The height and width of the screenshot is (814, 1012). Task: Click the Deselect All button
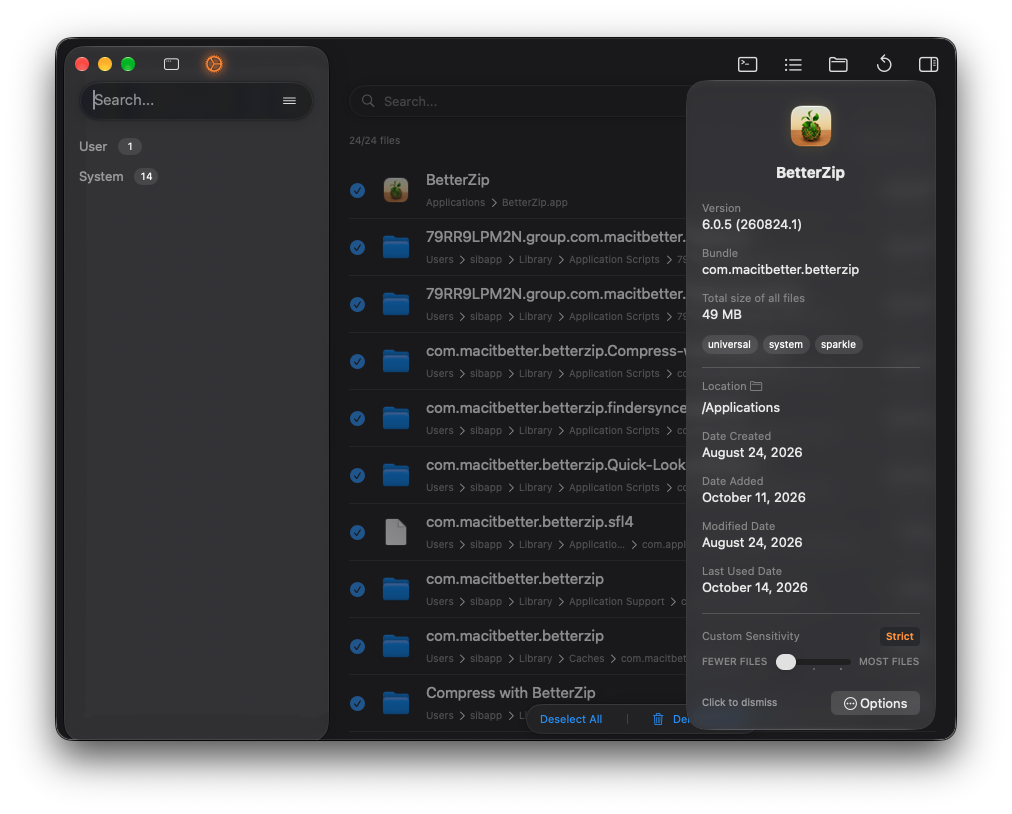coord(571,719)
